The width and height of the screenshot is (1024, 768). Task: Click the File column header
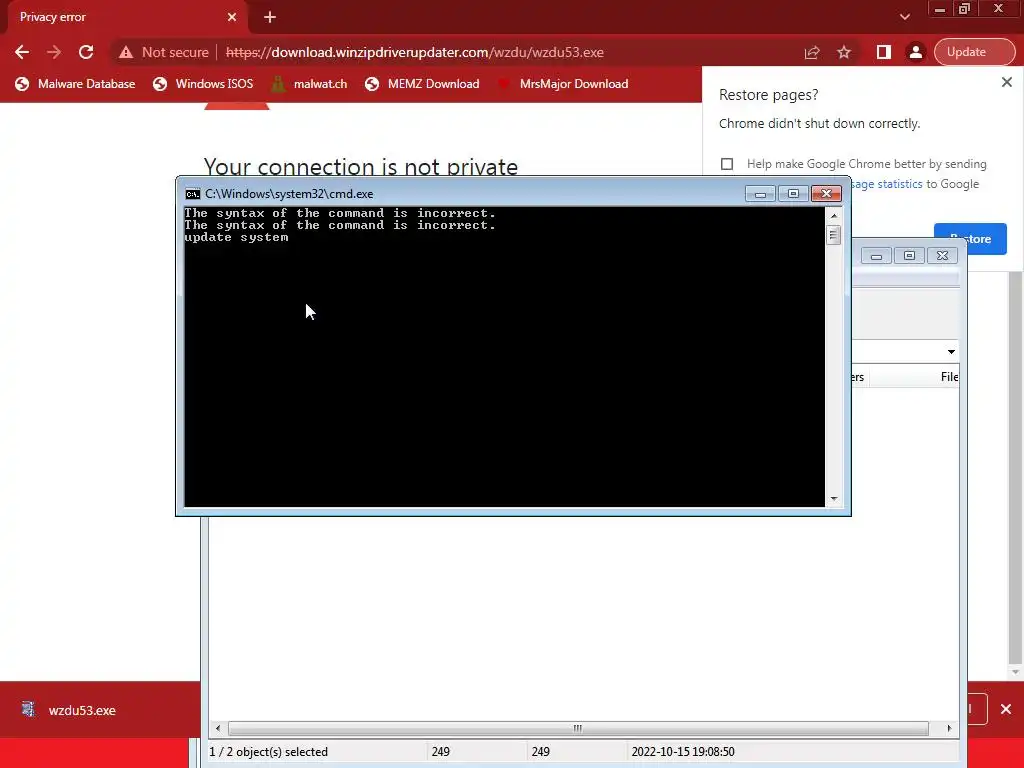(x=949, y=377)
